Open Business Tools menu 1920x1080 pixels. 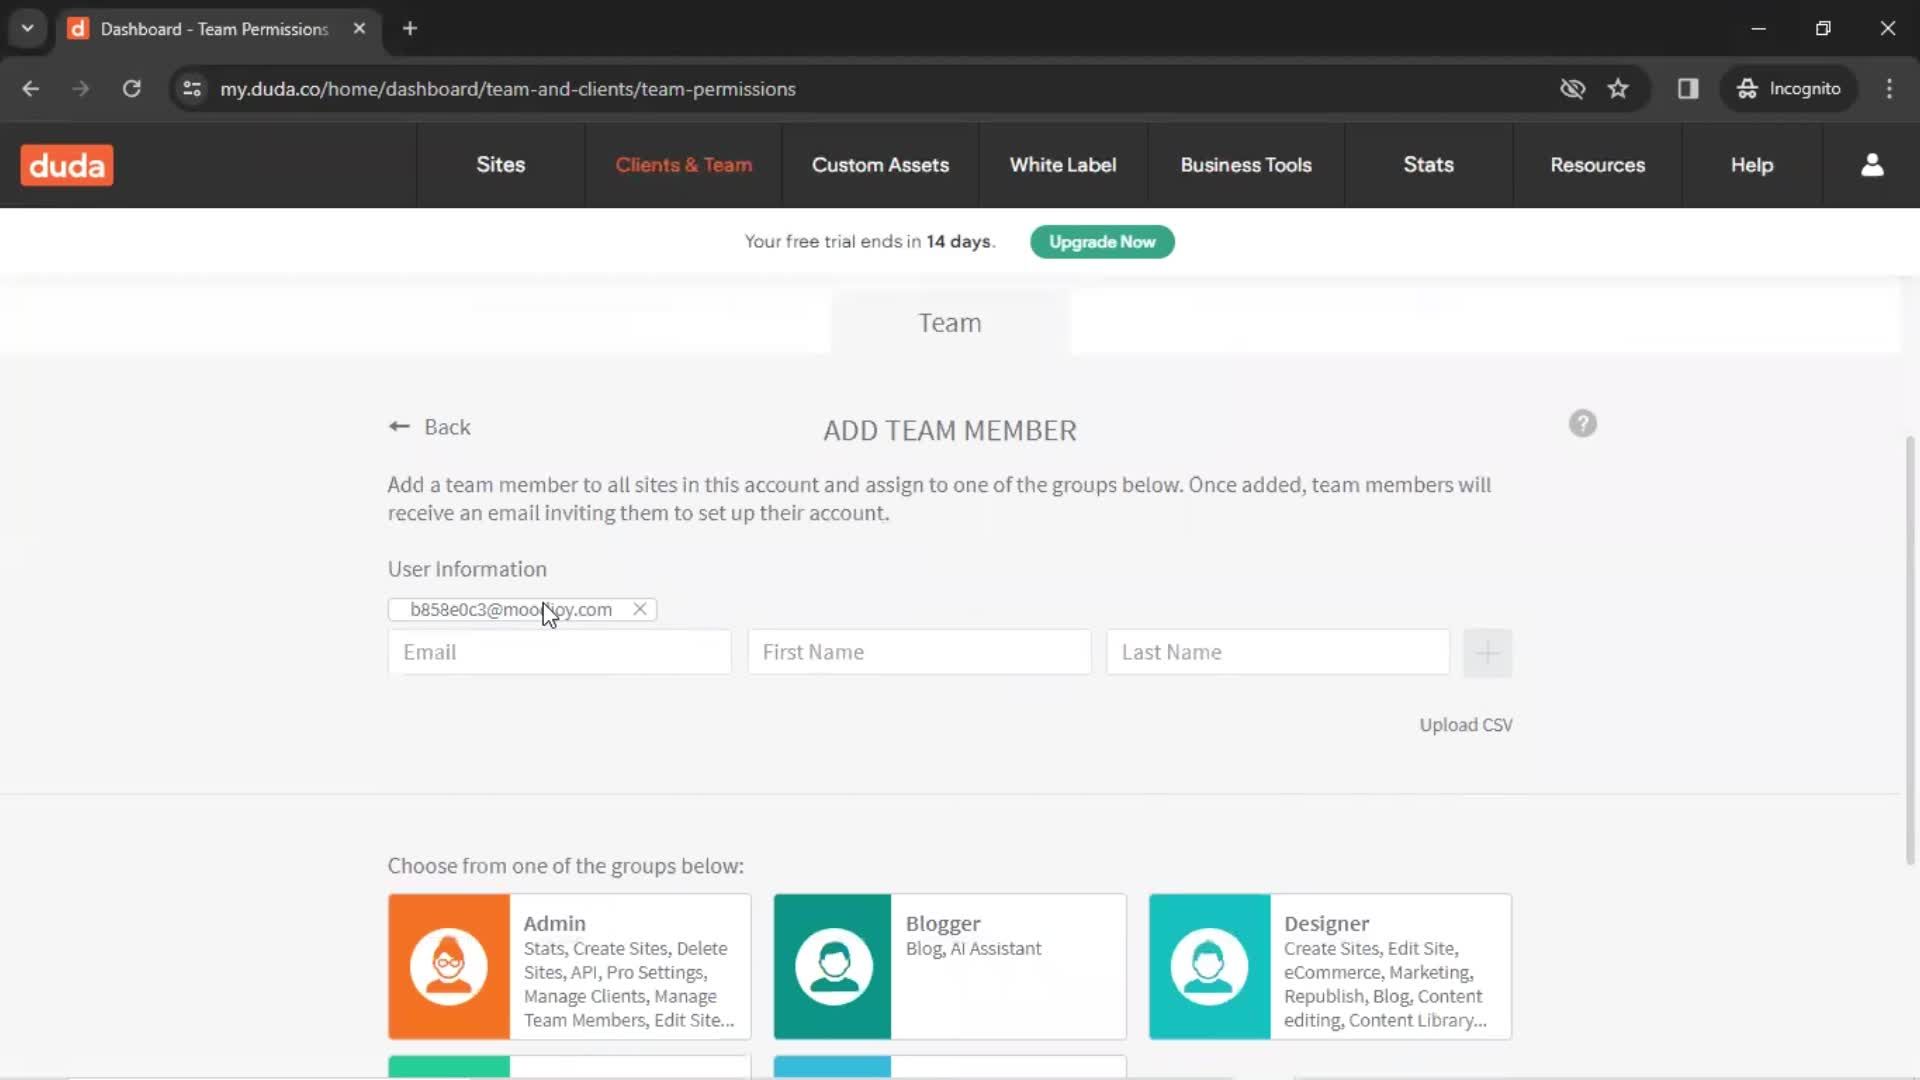click(x=1246, y=165)
